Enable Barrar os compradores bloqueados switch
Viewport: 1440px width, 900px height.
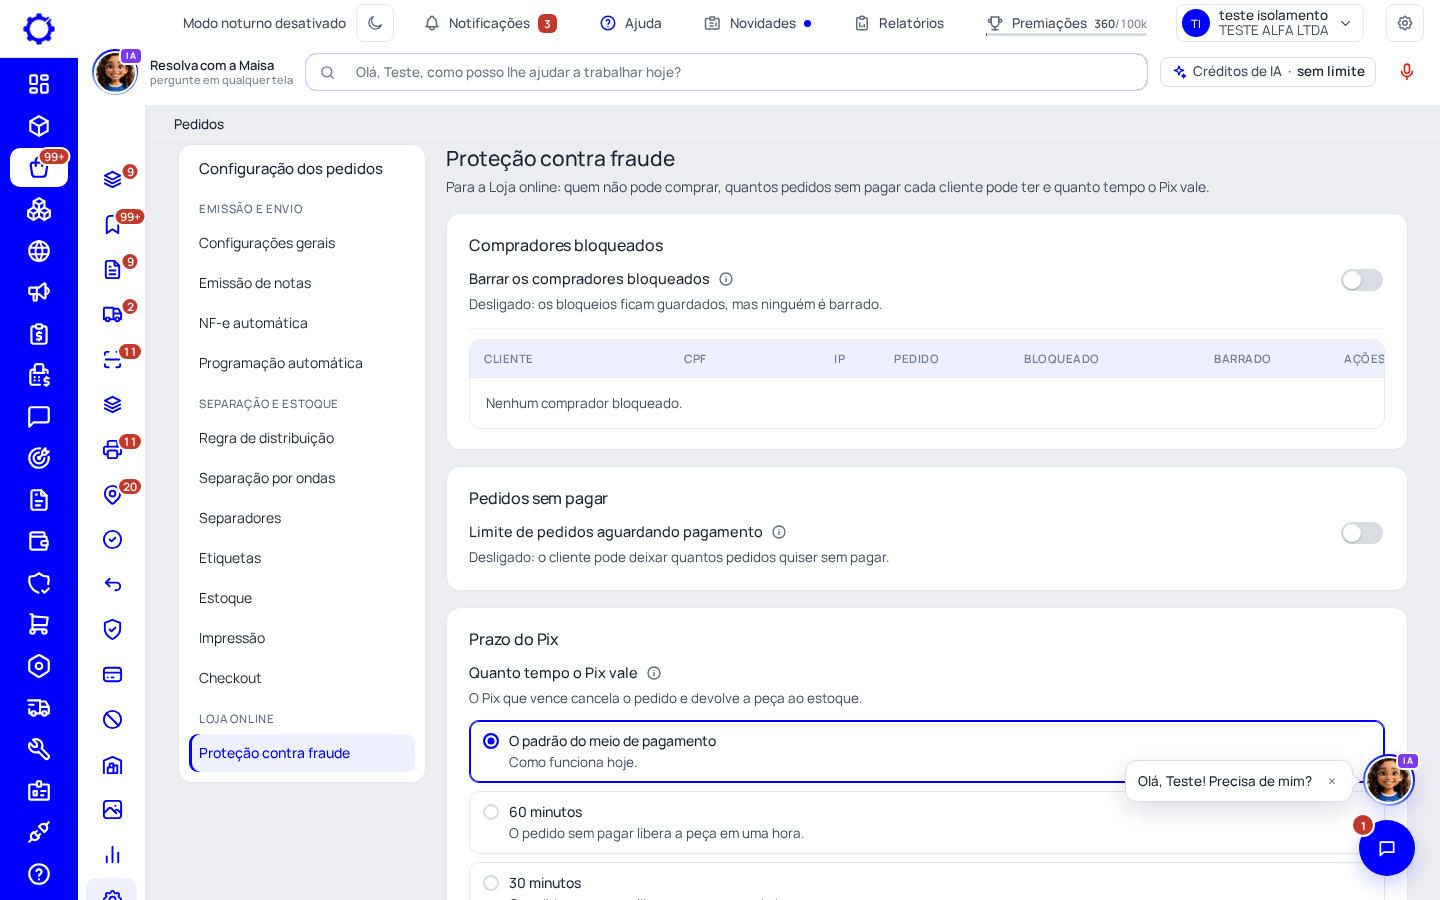coord(1362,280)
